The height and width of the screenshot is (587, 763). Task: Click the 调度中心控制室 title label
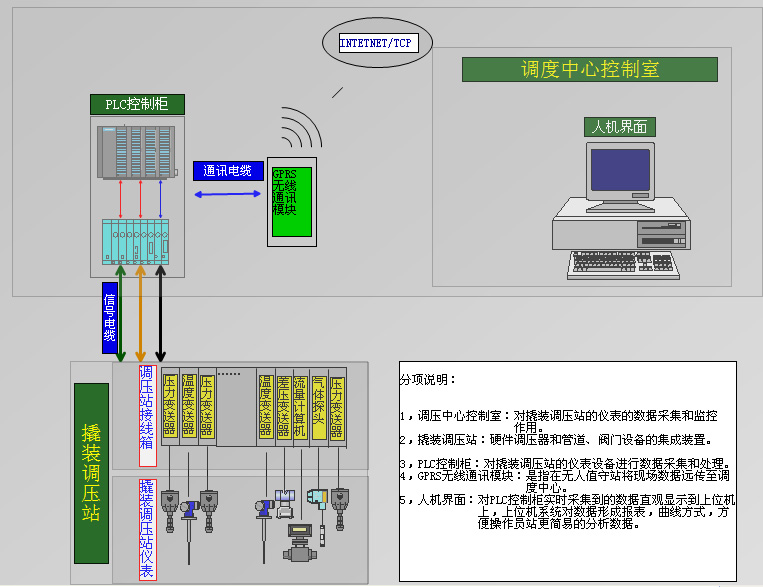click(590, 69)
